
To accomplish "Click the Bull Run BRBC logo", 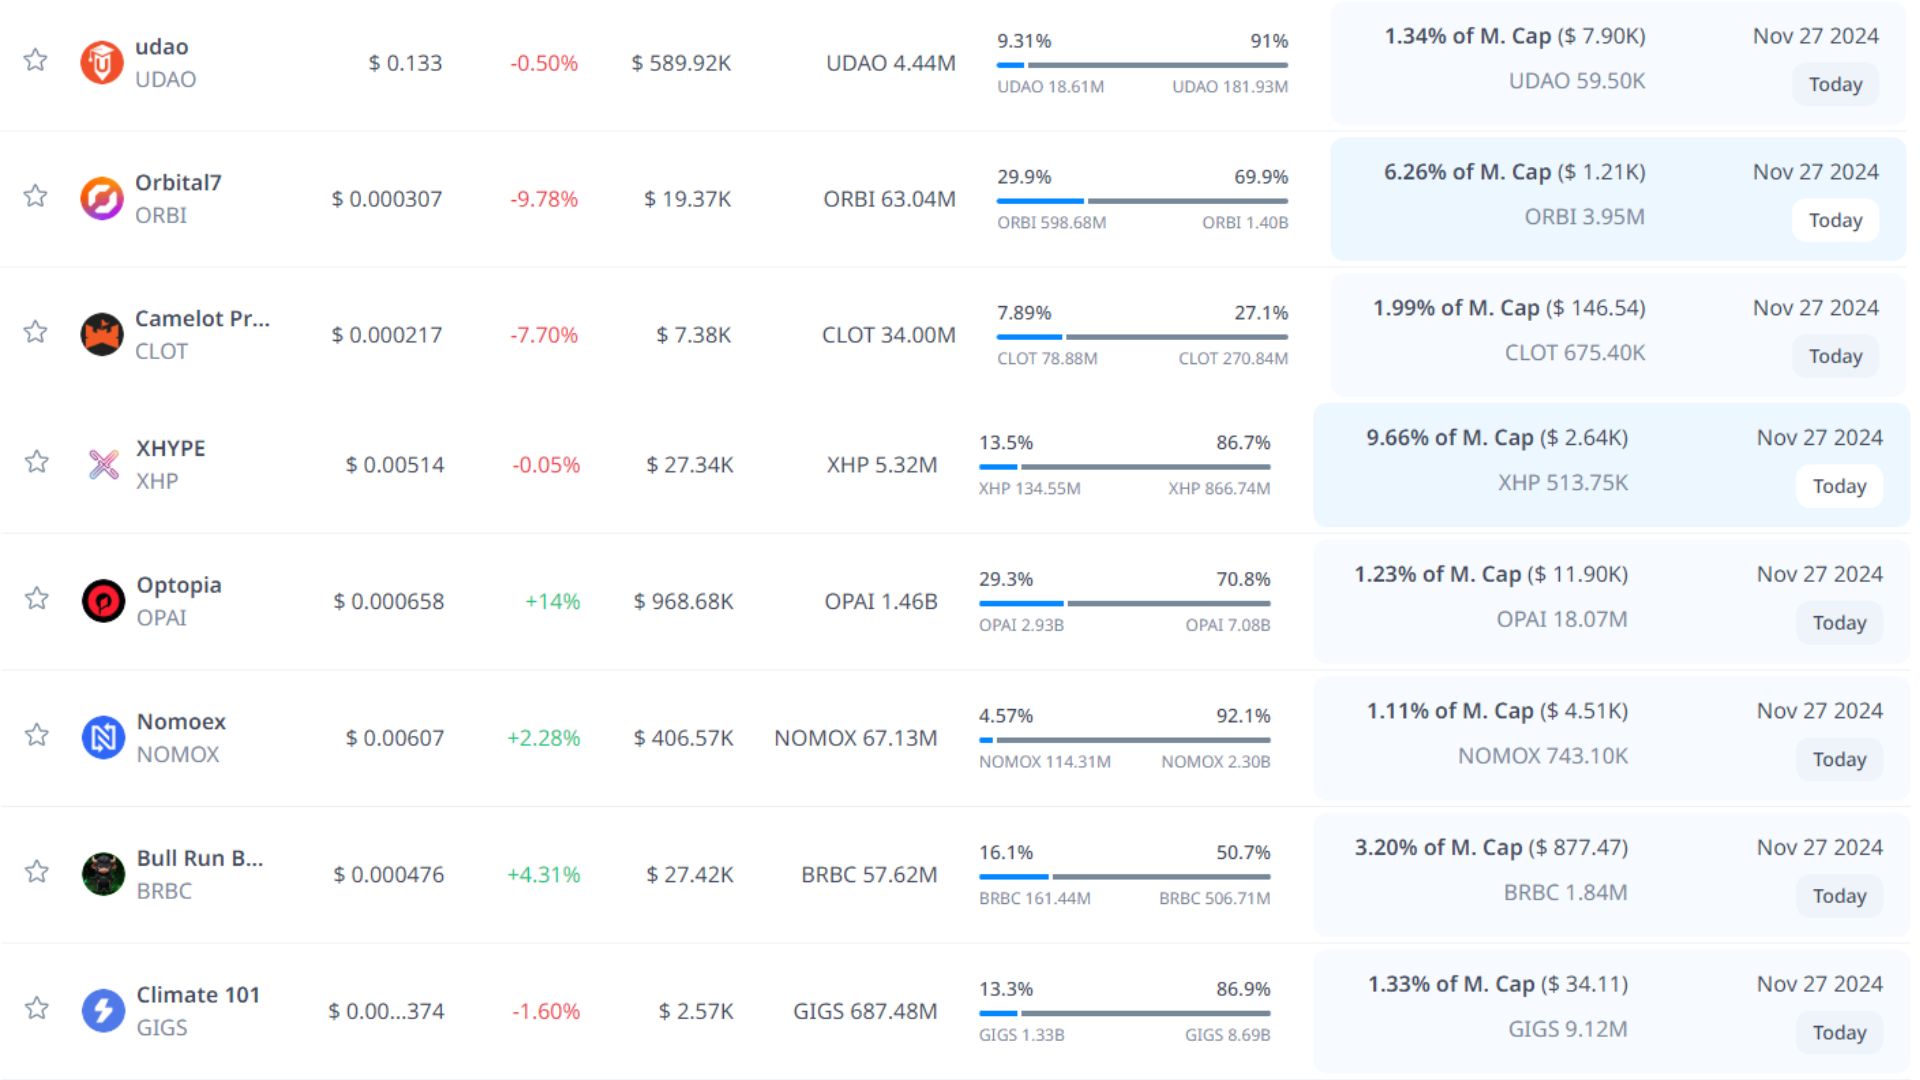I will 103,874.
